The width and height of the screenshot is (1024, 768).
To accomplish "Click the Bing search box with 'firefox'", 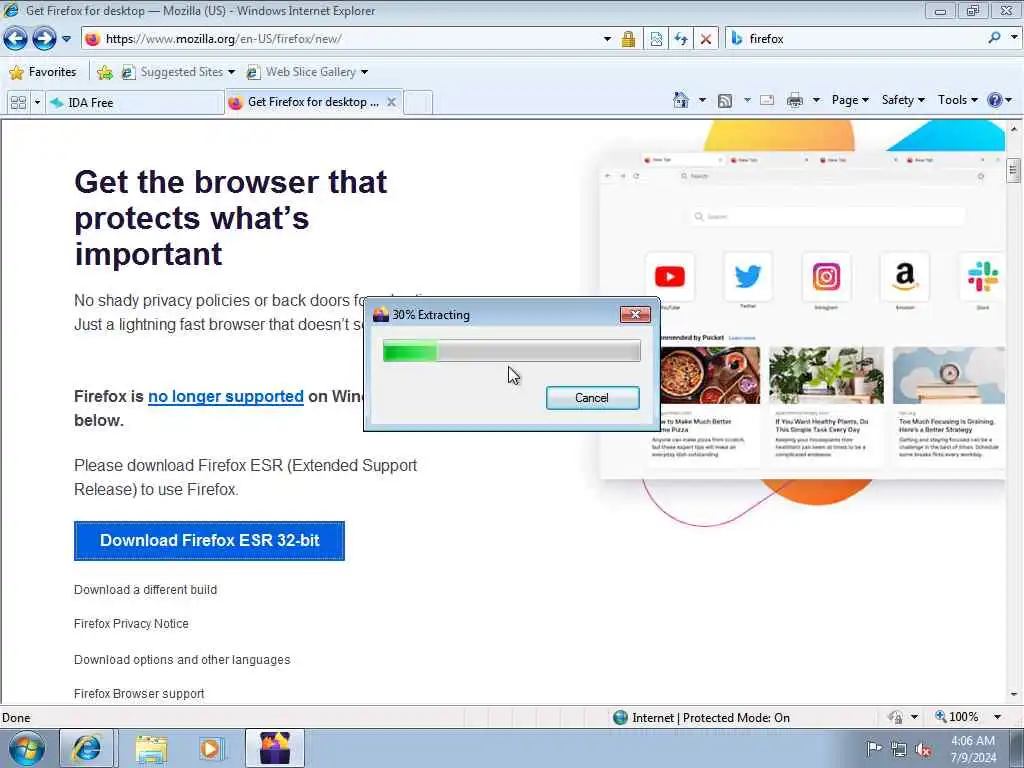I will coord(856,39).
